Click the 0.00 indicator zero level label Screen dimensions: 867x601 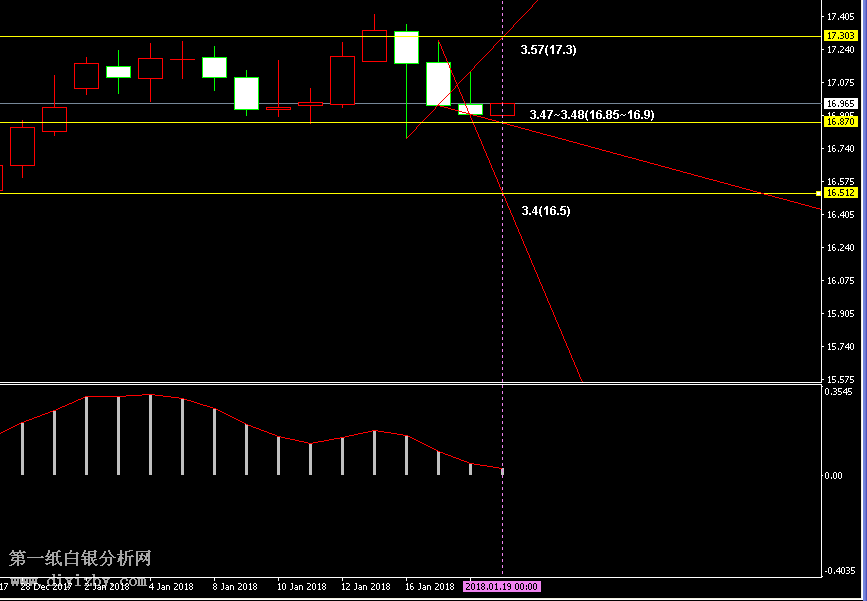point(833,476)
